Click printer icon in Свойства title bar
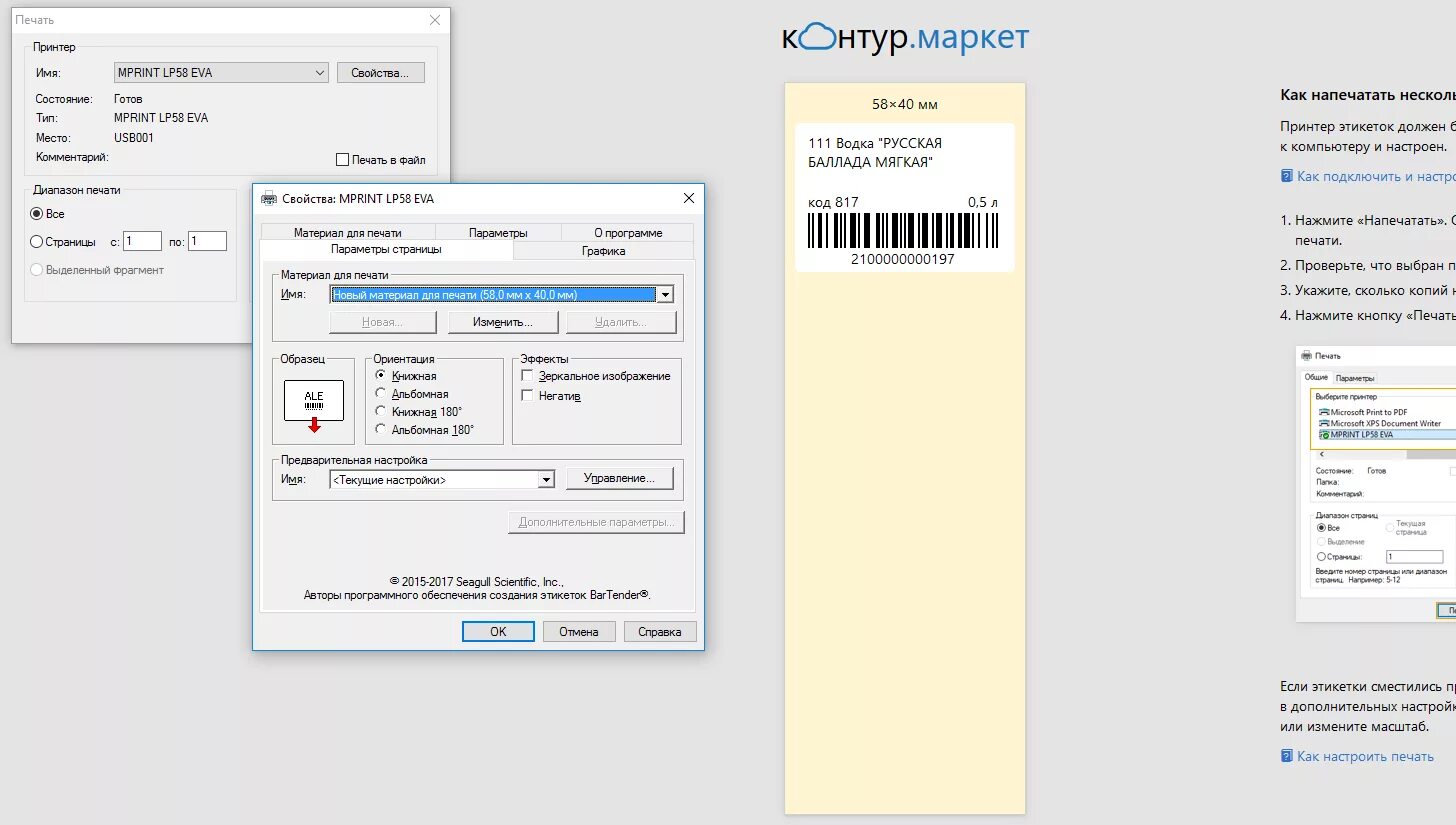The image size is (1456, 825). click(269, 198)
